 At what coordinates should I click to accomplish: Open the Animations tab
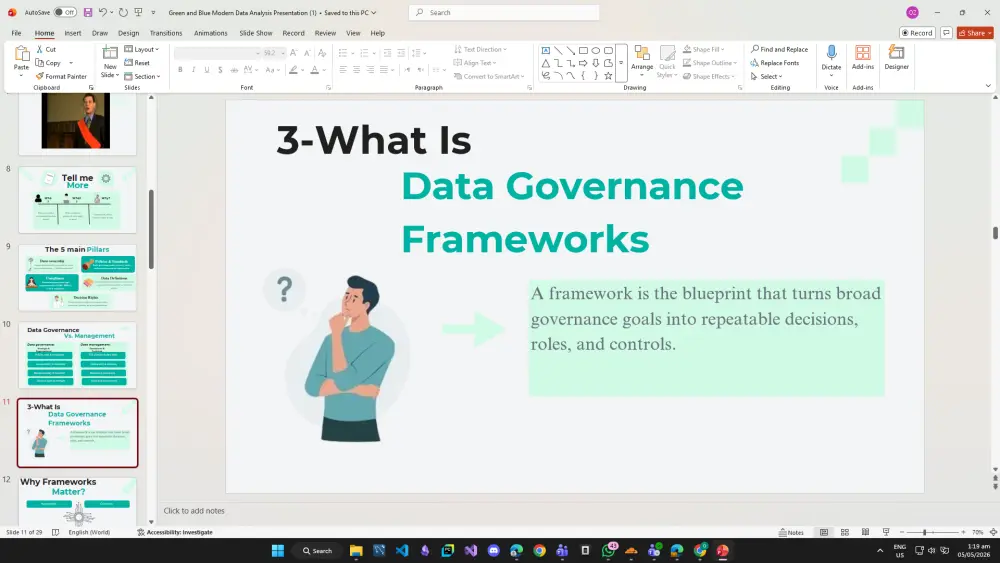click(210, 33)
